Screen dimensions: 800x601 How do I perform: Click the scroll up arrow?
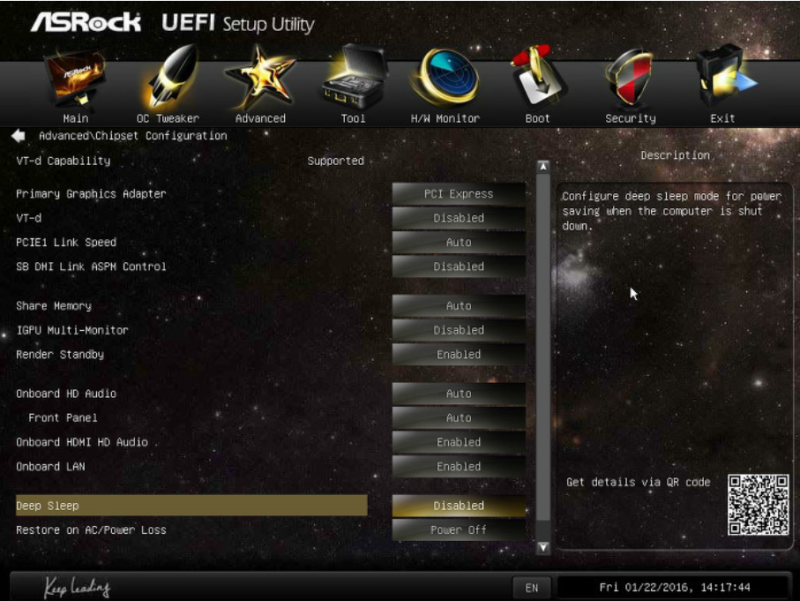(543, 166)
